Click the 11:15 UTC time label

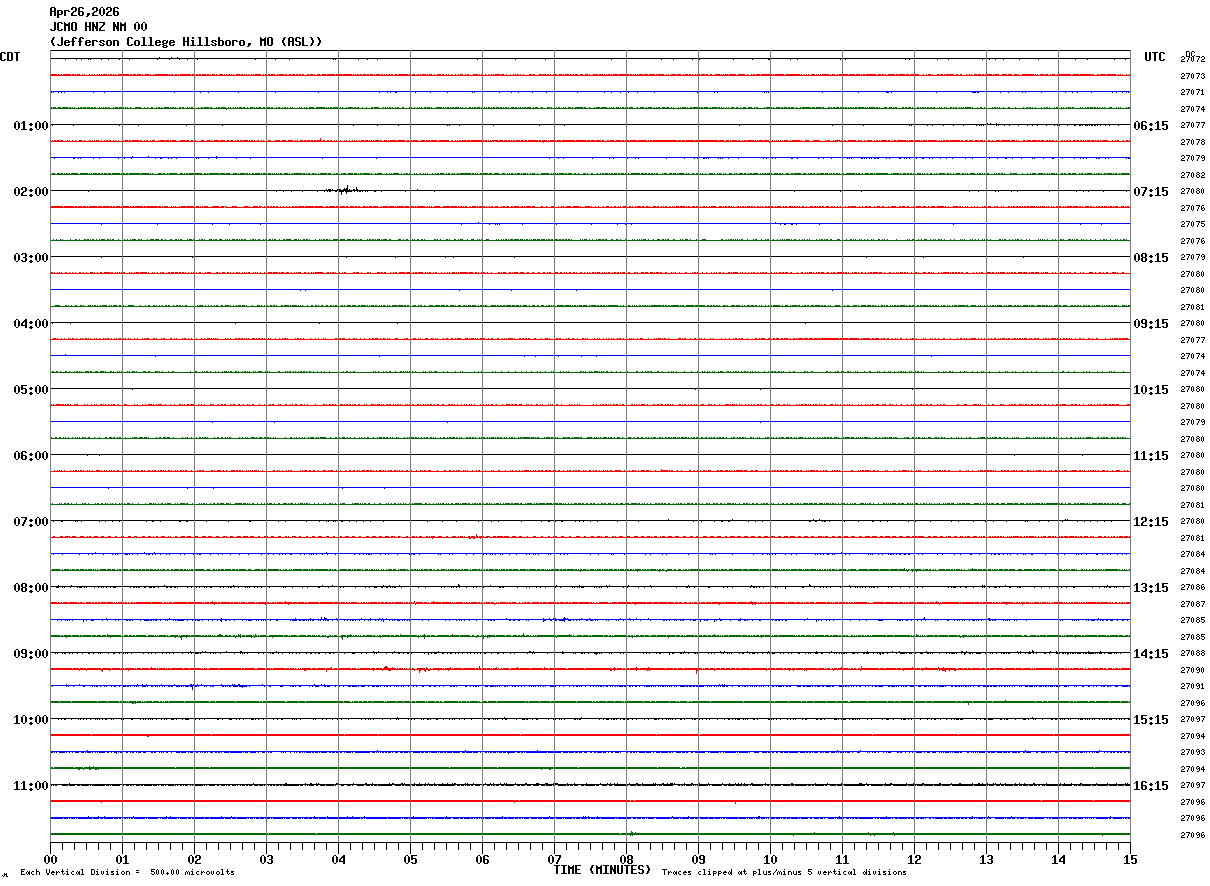[1151, 456]
